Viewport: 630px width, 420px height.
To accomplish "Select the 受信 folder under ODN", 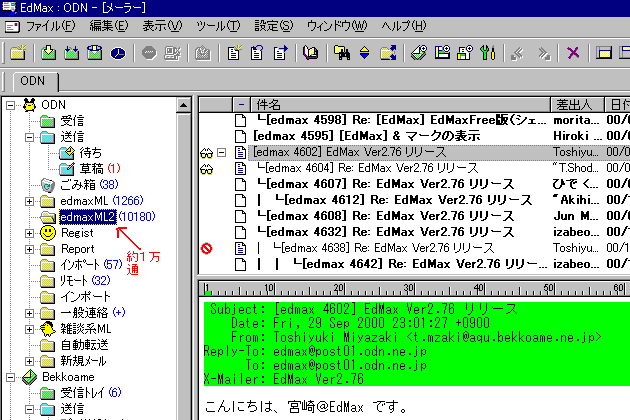I will [72, 121].
